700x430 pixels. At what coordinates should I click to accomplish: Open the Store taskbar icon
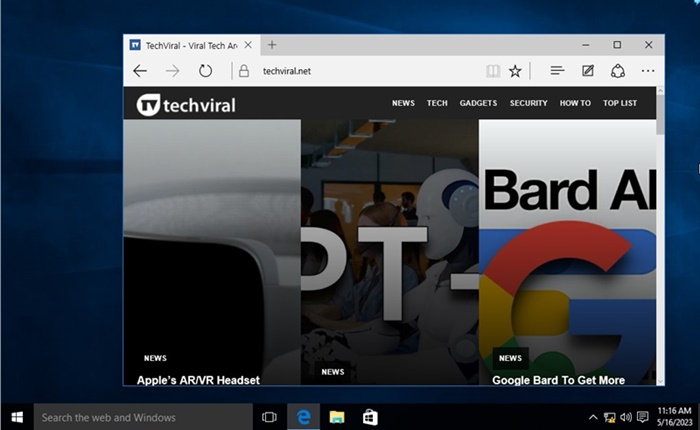[x=370, y=417]
